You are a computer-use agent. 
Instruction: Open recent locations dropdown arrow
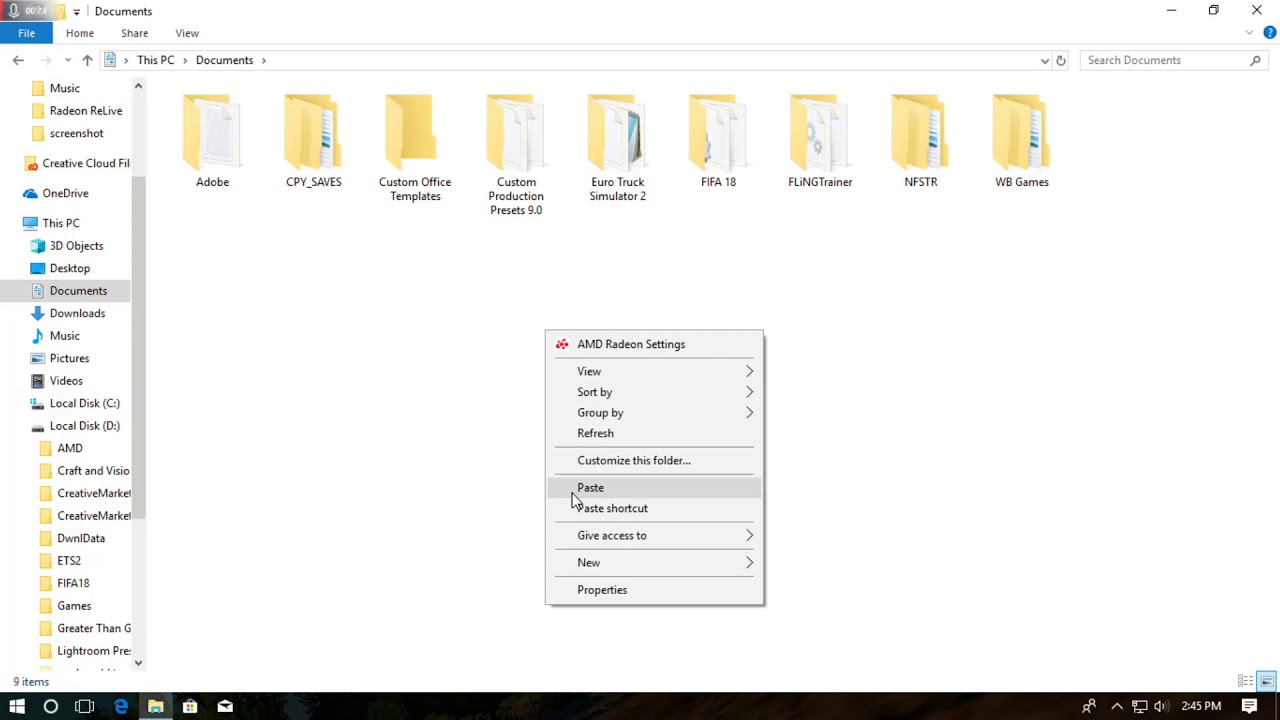(x=68, y=60)
